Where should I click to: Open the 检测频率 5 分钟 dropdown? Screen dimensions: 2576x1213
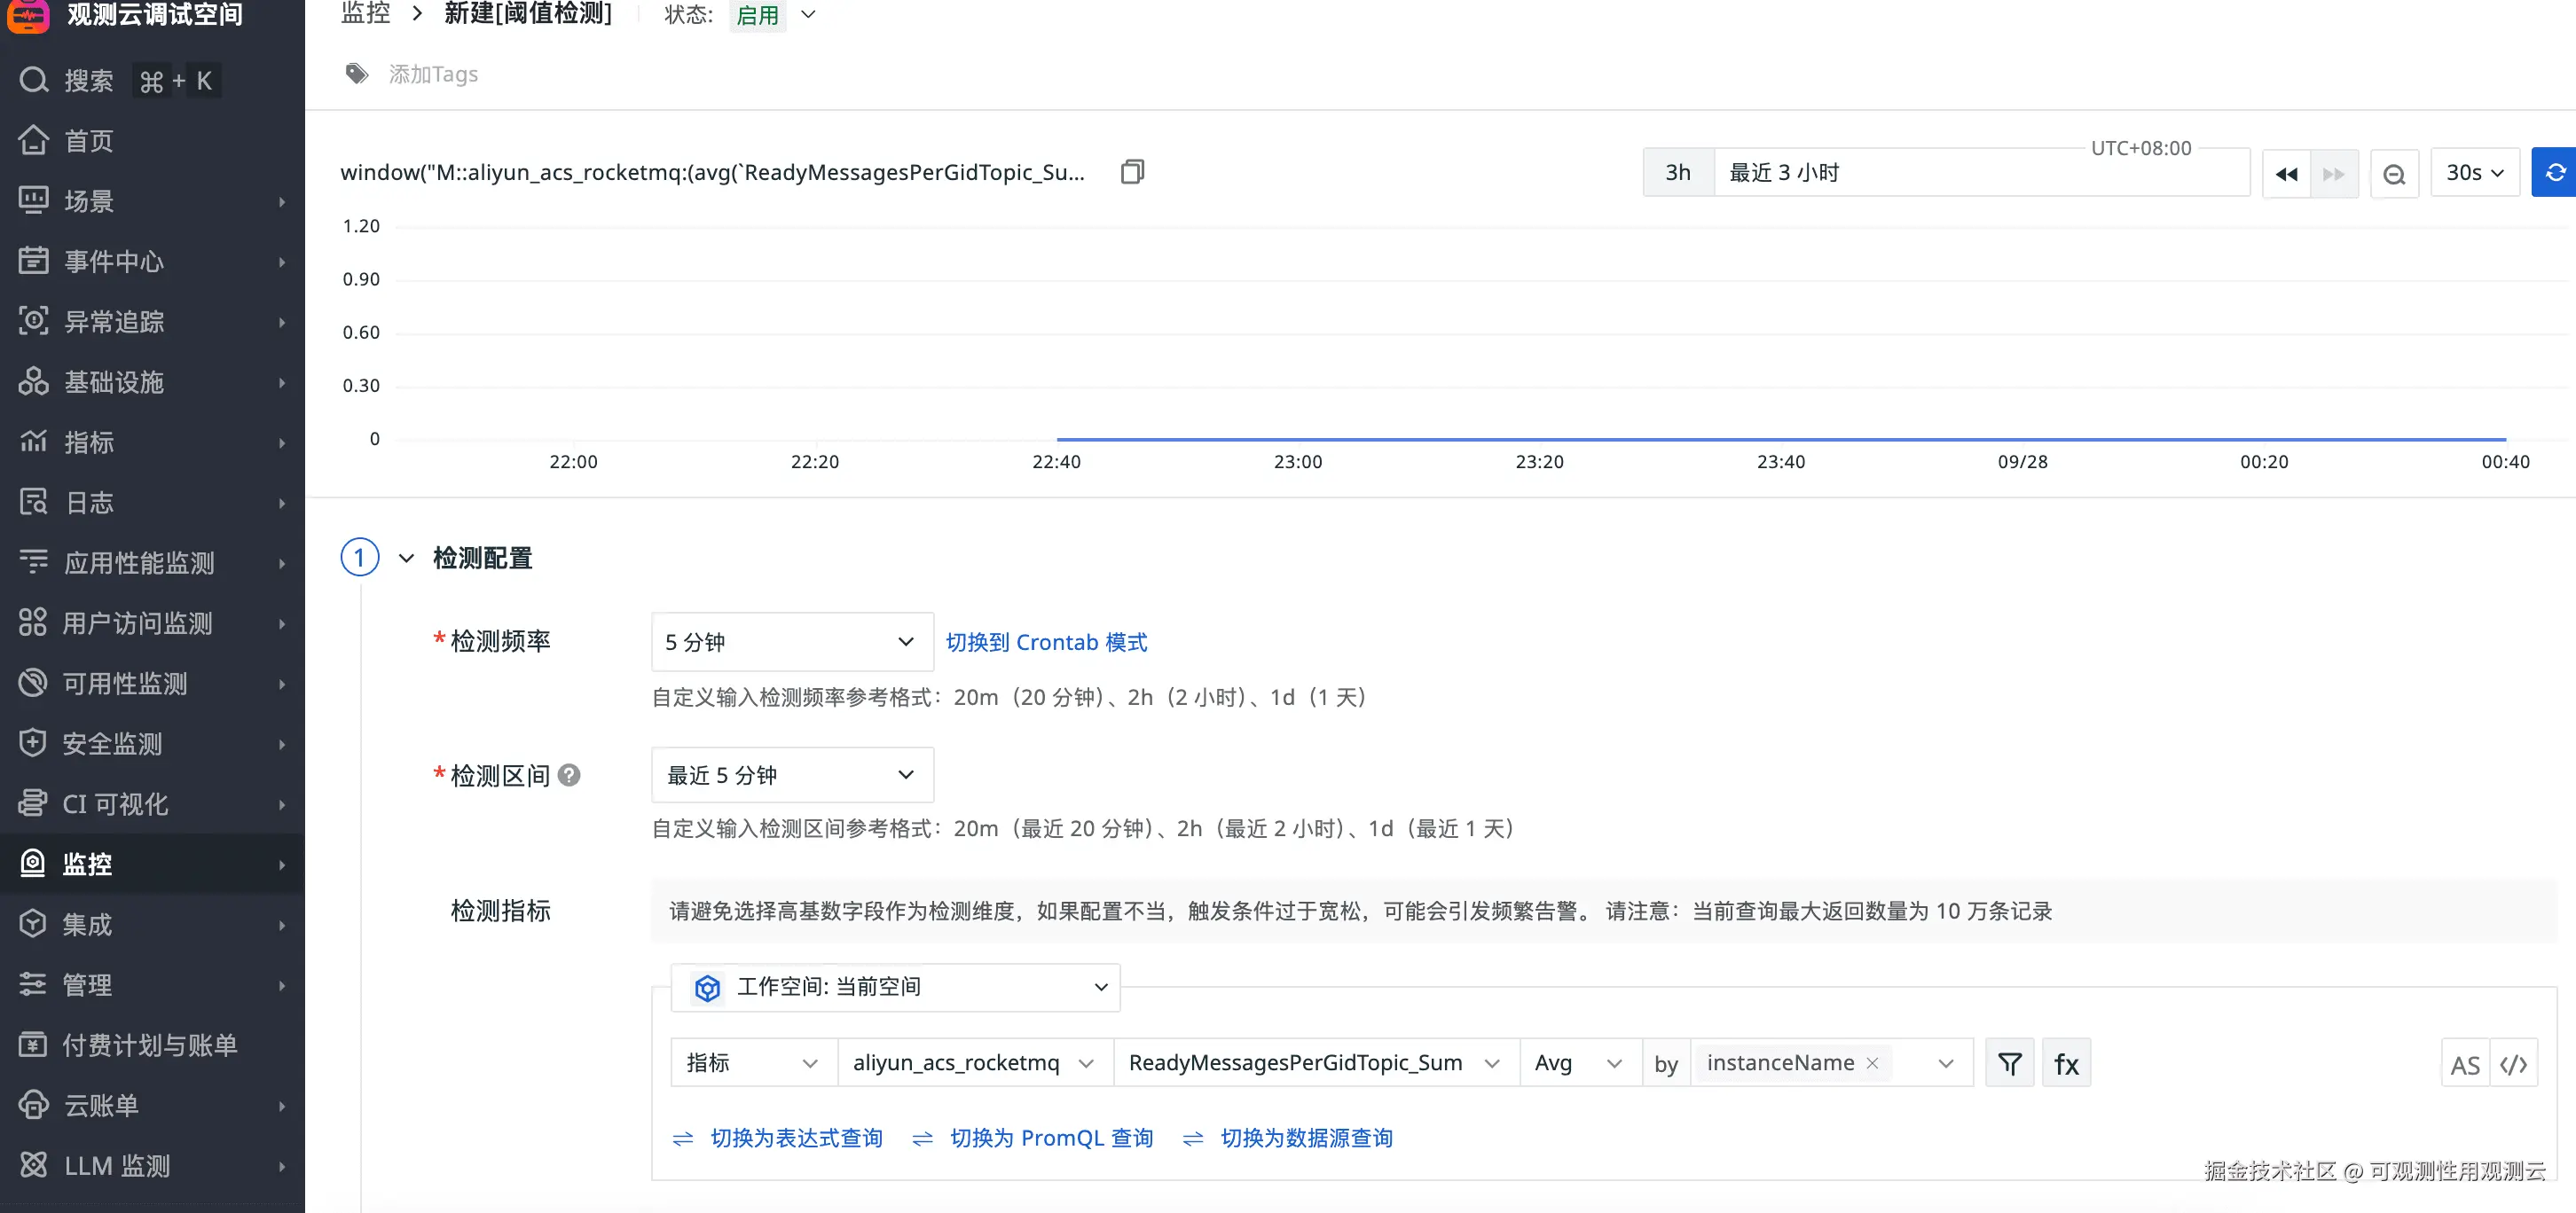click(791, 642)
